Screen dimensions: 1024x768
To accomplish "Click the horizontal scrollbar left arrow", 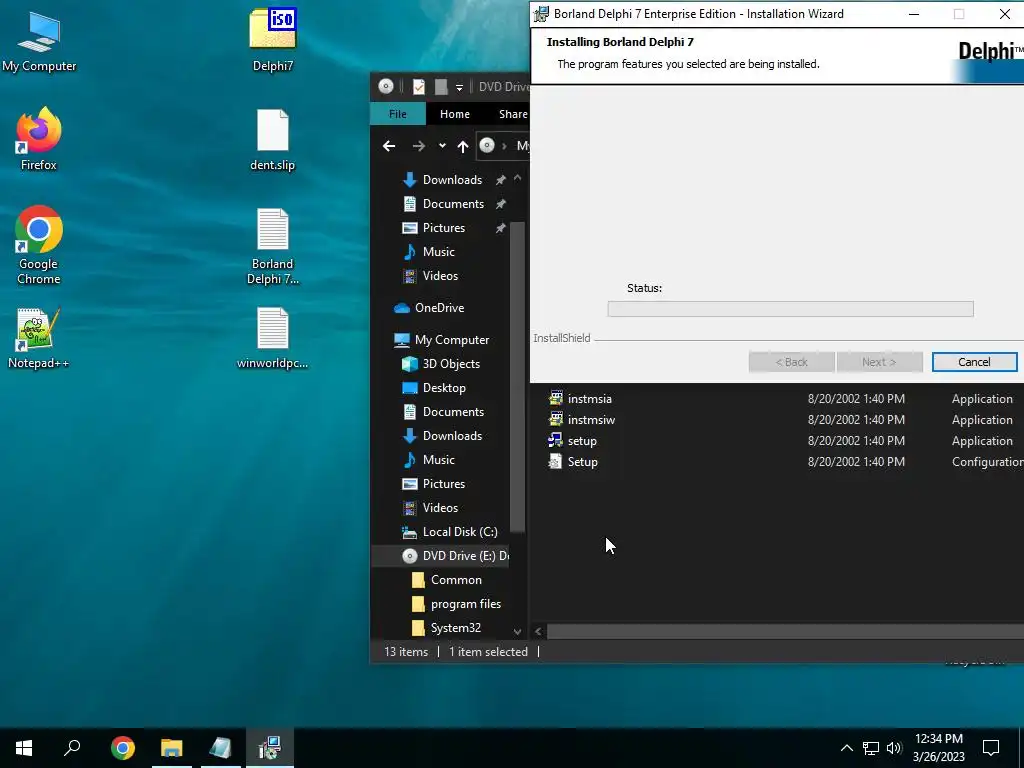I will click(x=538, y=632).
